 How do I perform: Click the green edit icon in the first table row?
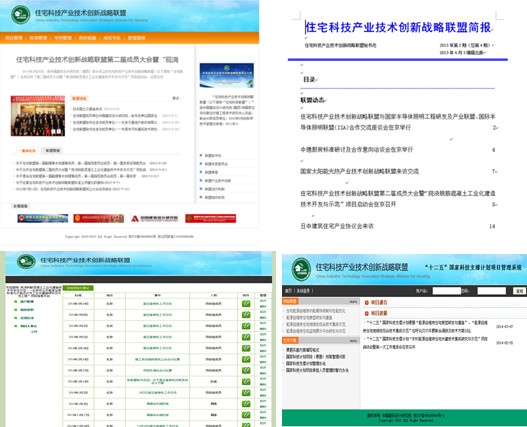pos(246,304)
